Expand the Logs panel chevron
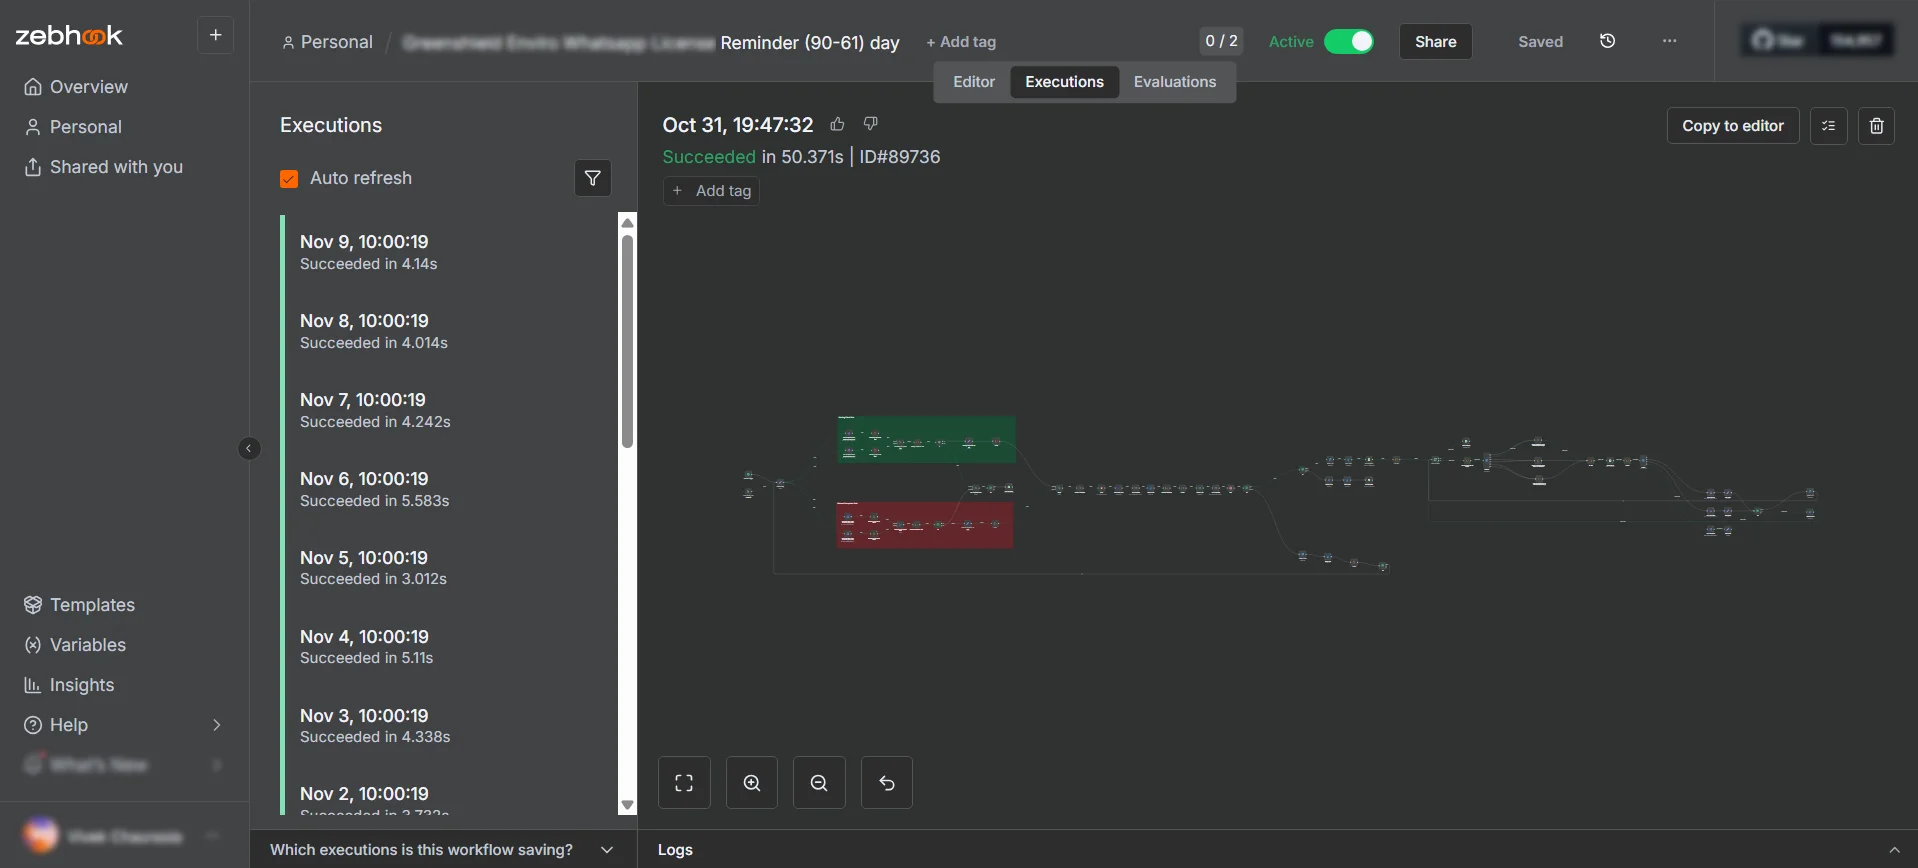 pos(1893,850)
